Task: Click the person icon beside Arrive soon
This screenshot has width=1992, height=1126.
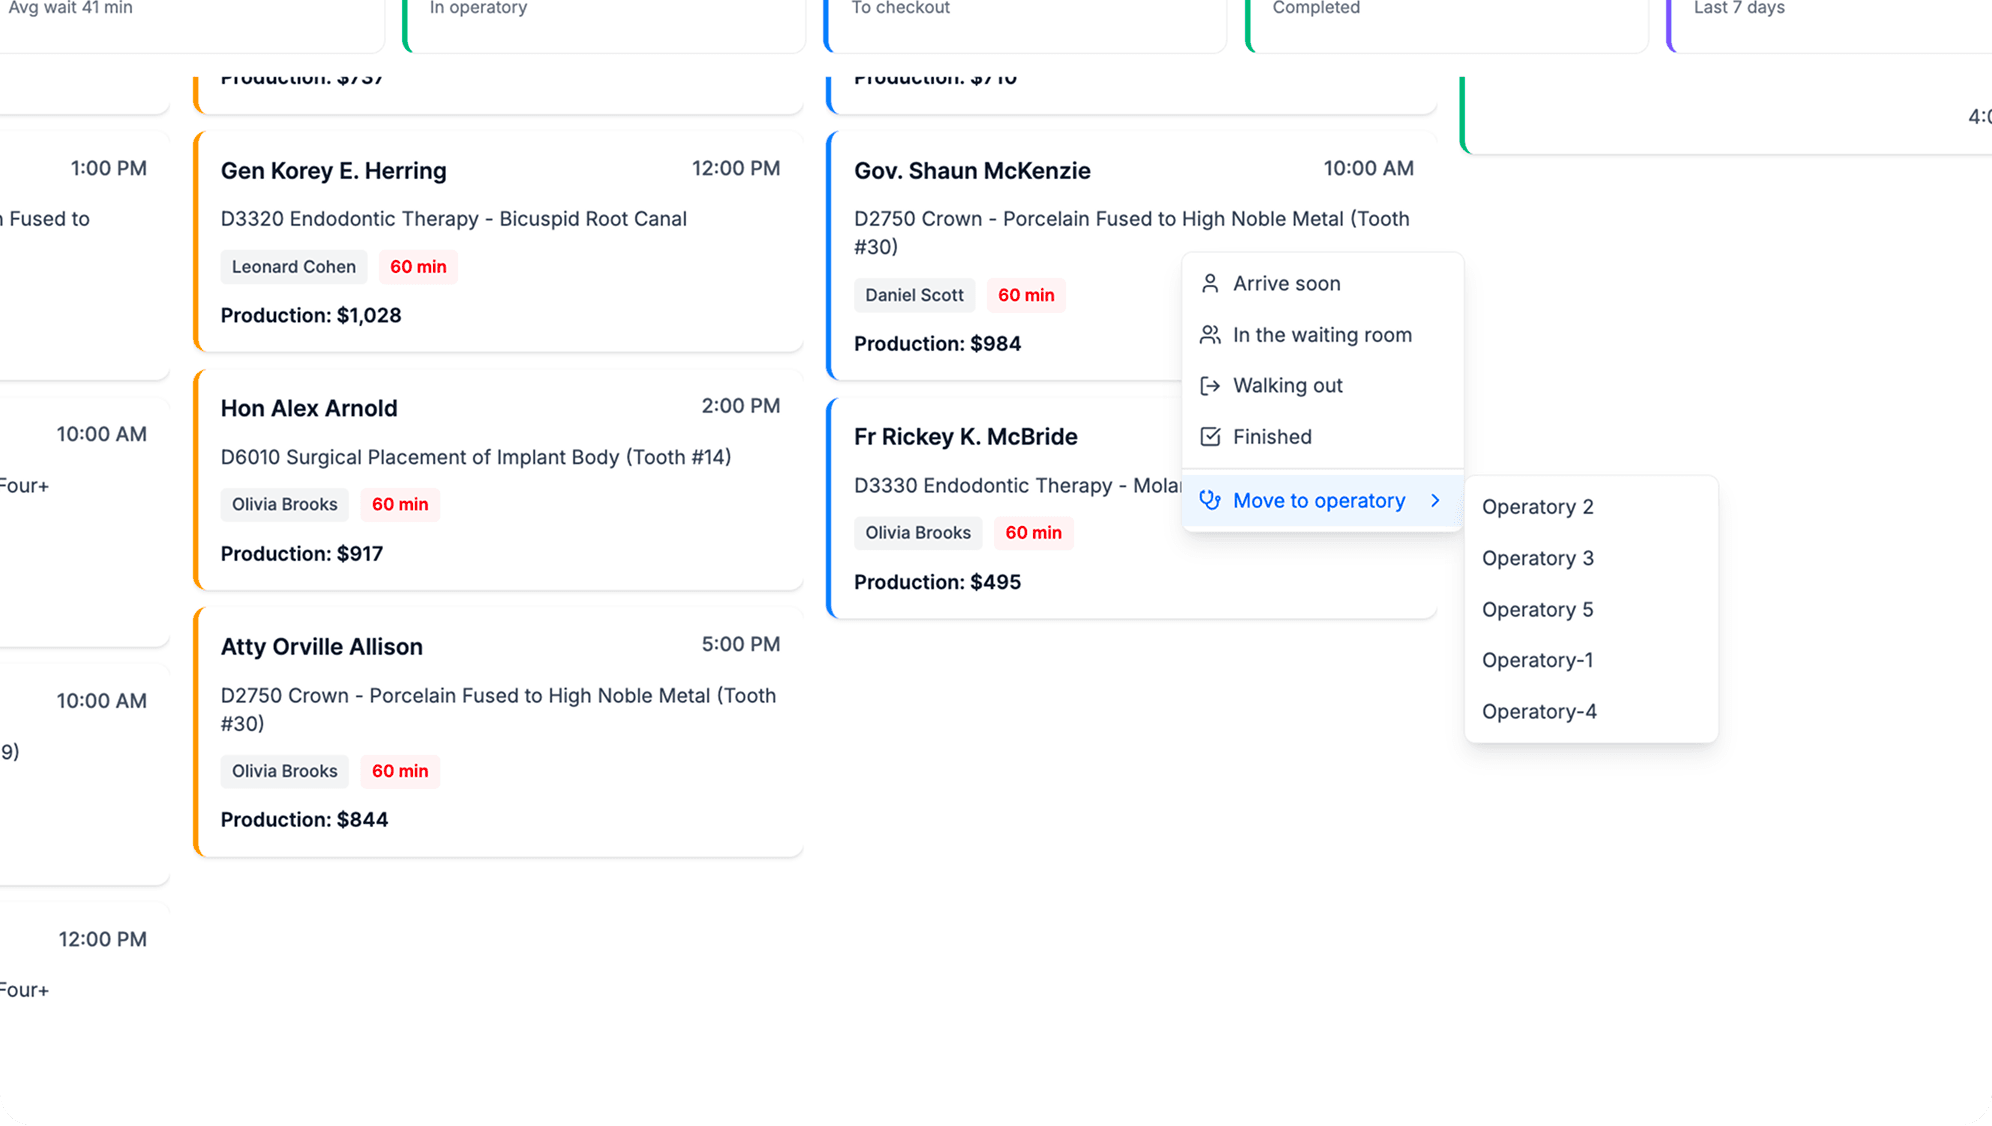Action: 1210,284
